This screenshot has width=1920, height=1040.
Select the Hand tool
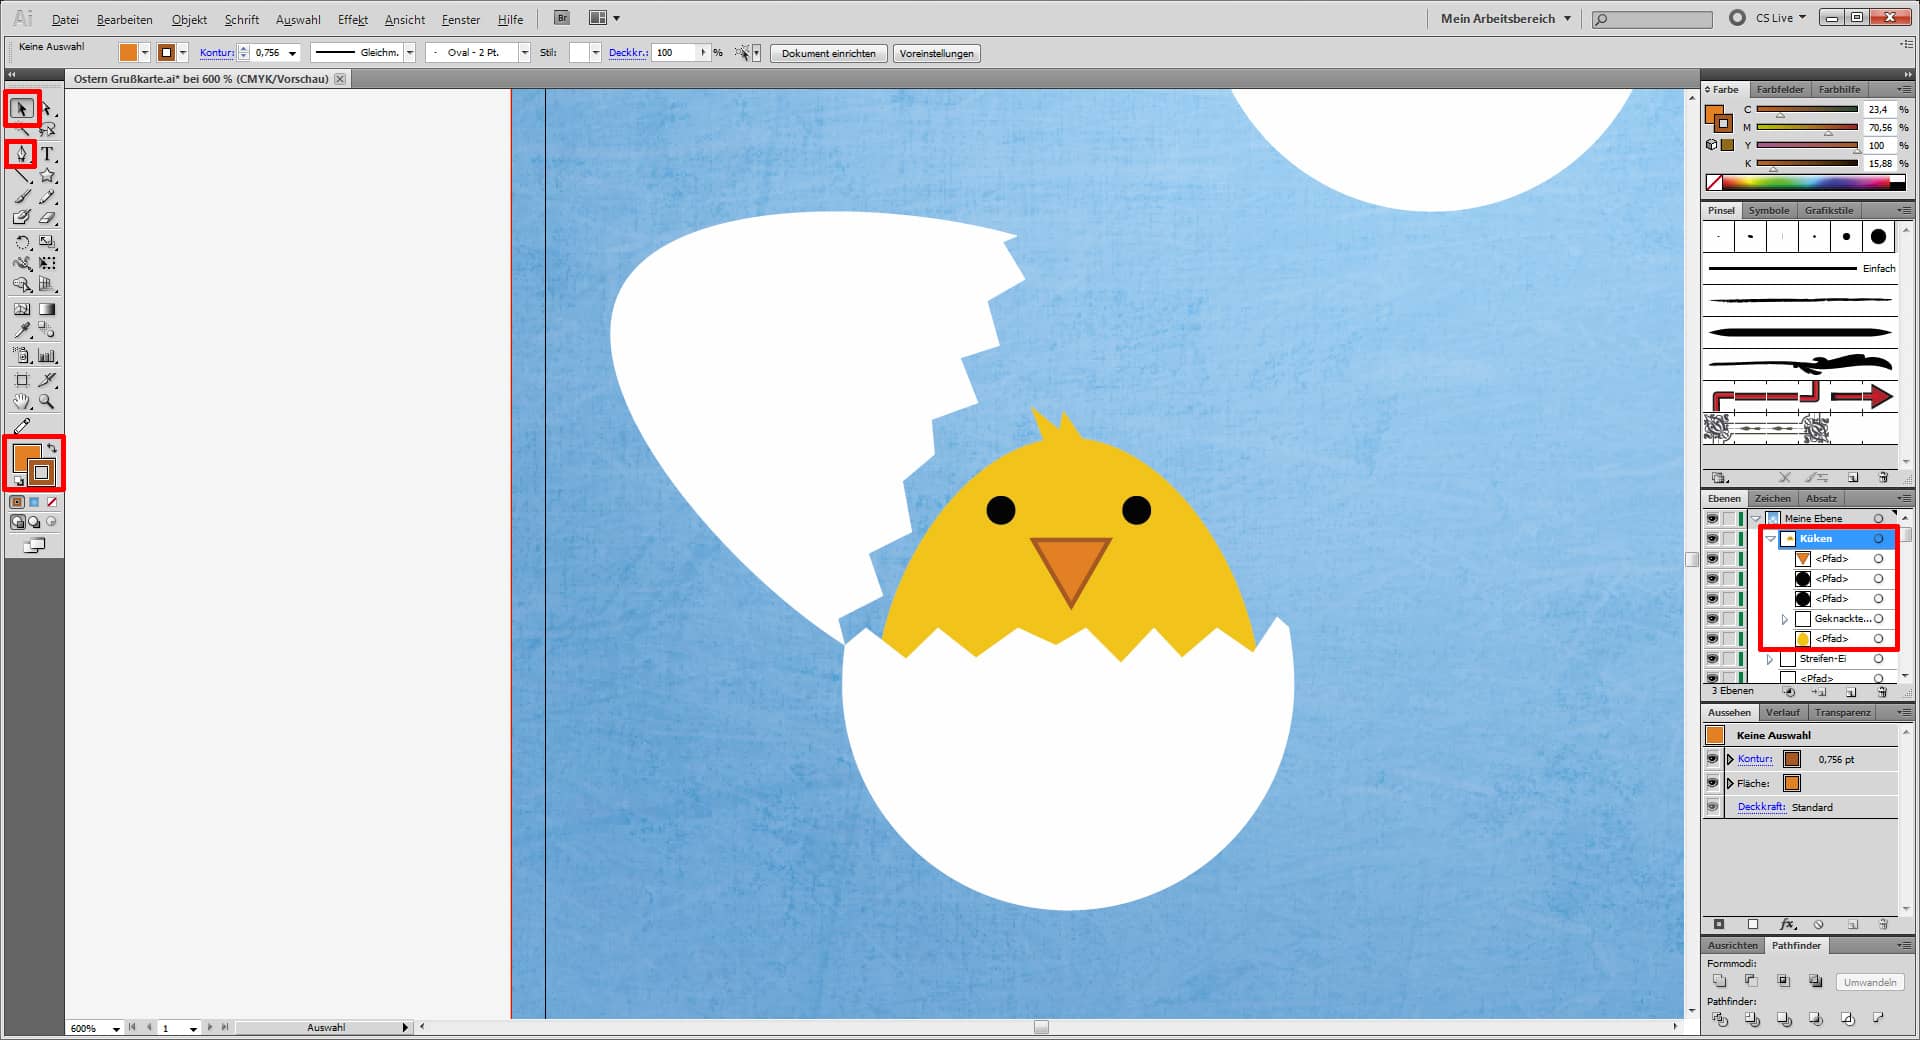pos(22,402)
